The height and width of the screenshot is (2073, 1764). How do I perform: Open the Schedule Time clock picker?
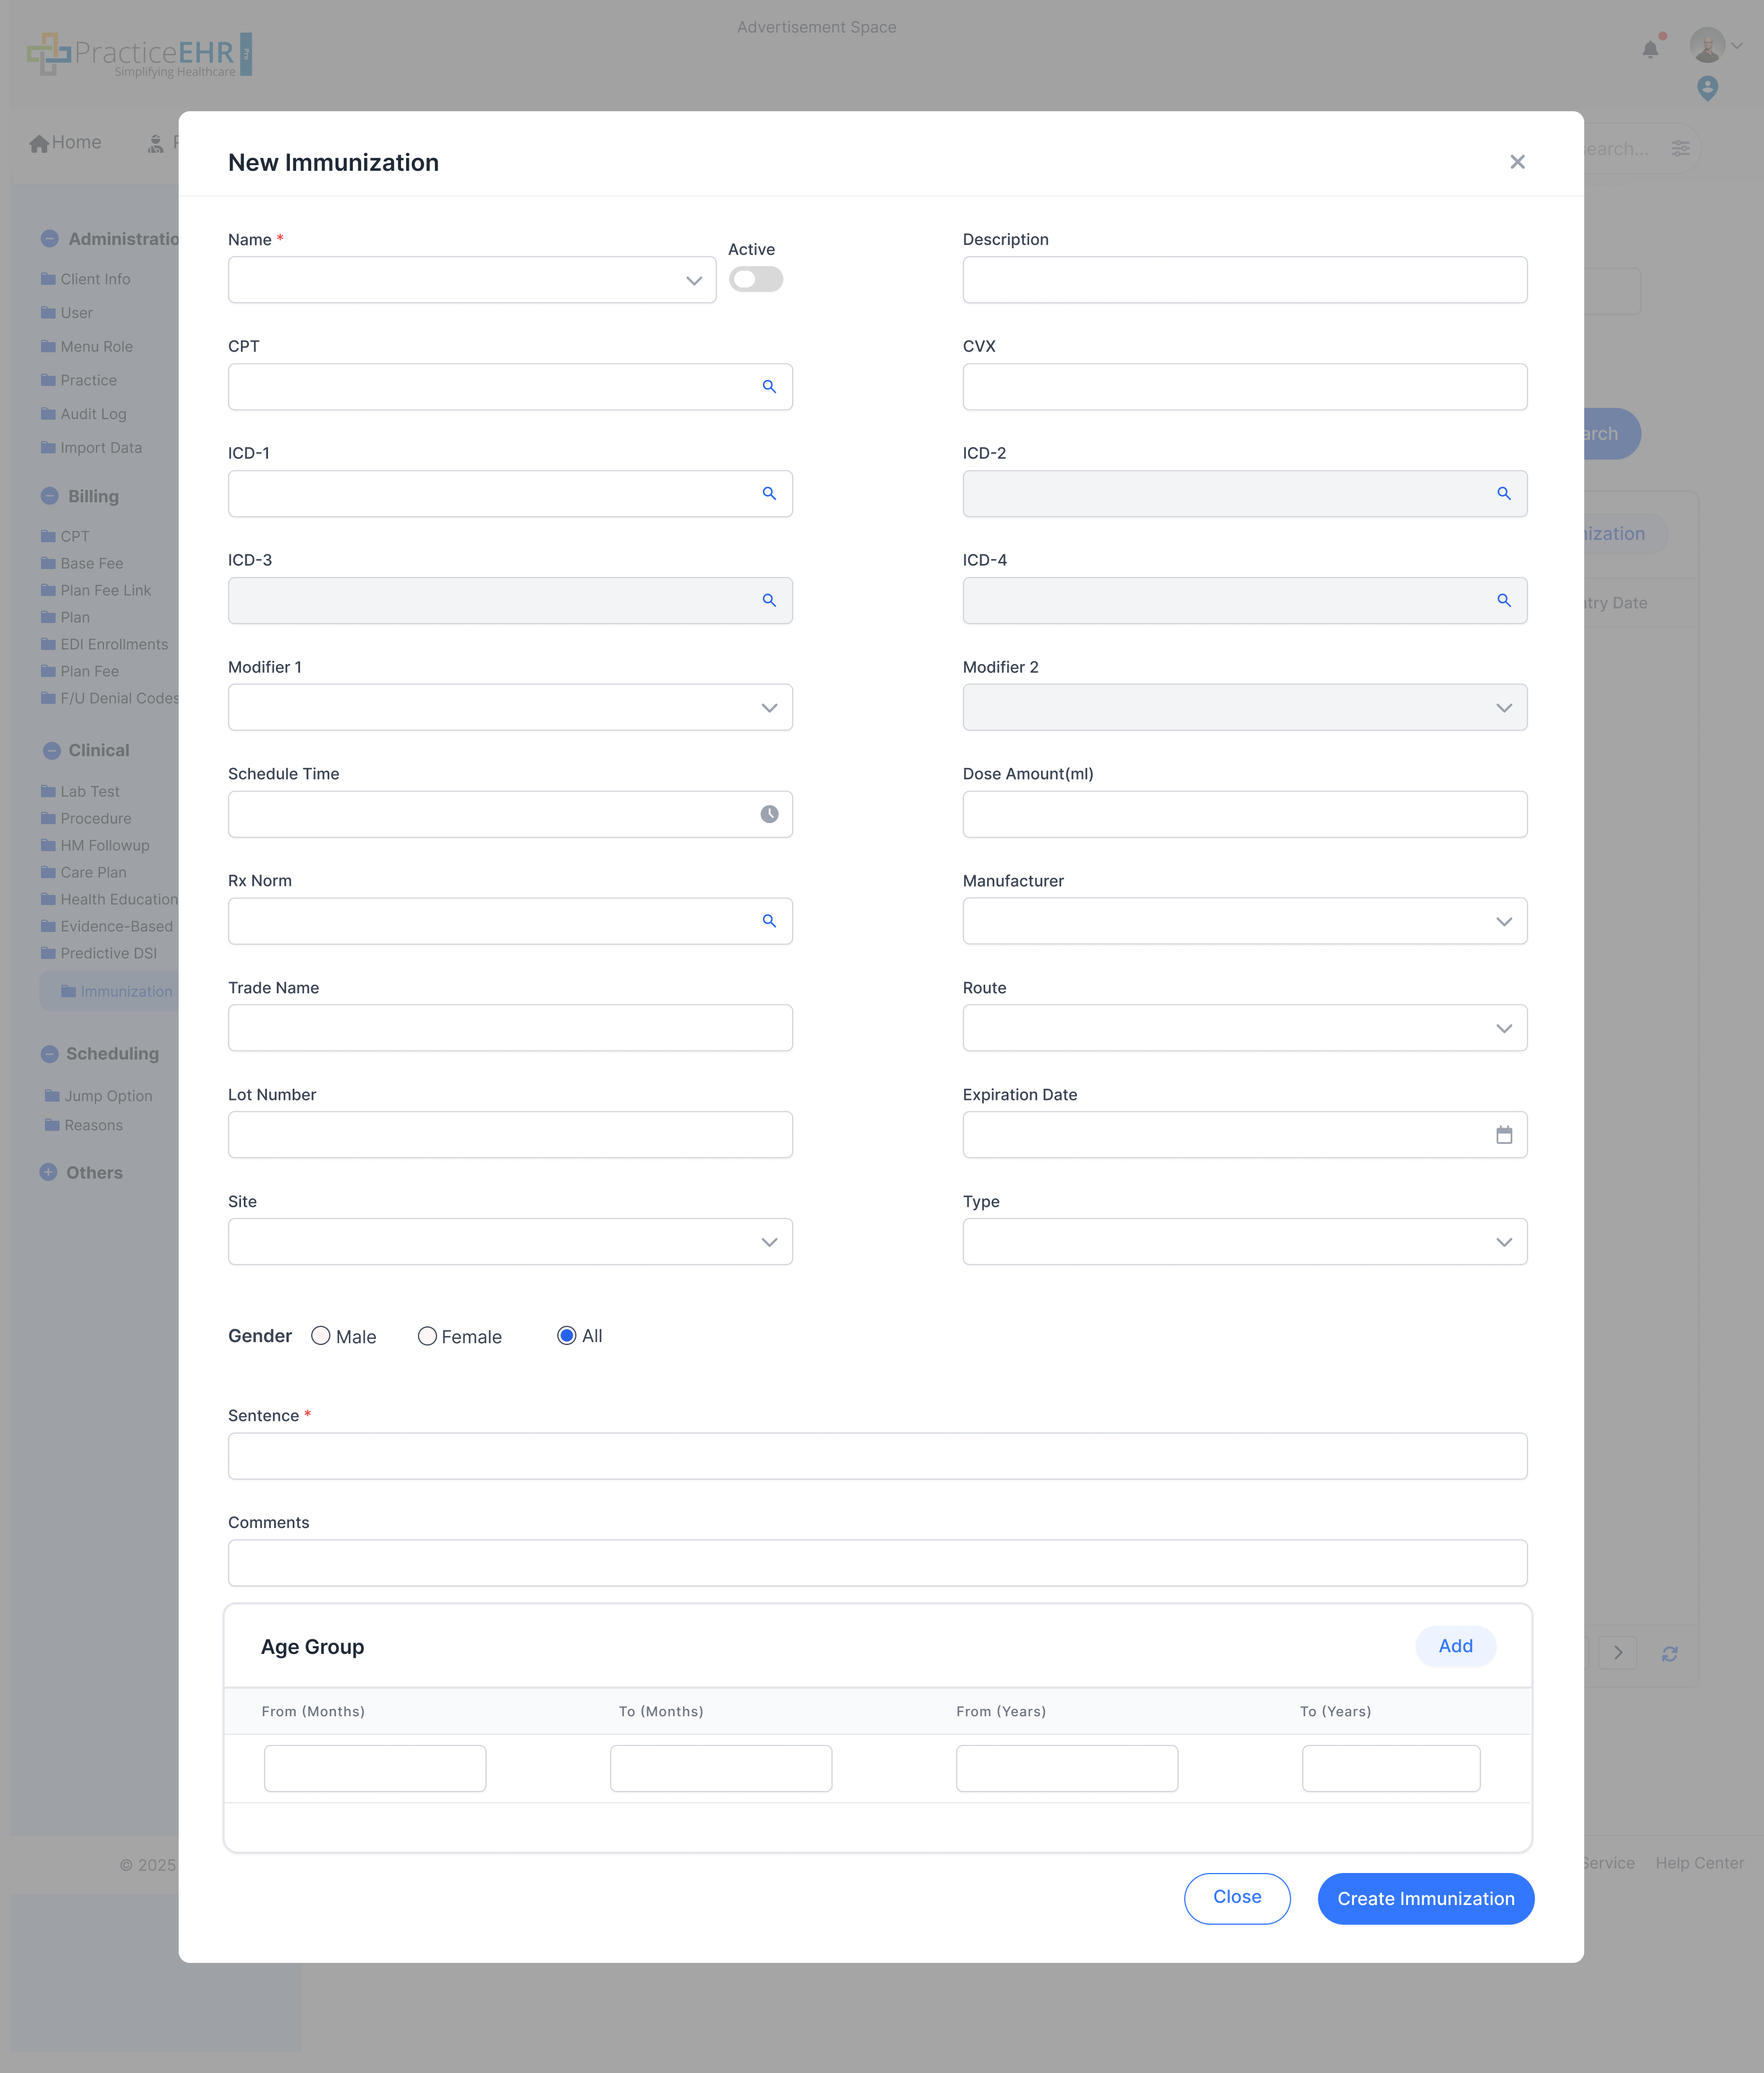coord(769,814)
